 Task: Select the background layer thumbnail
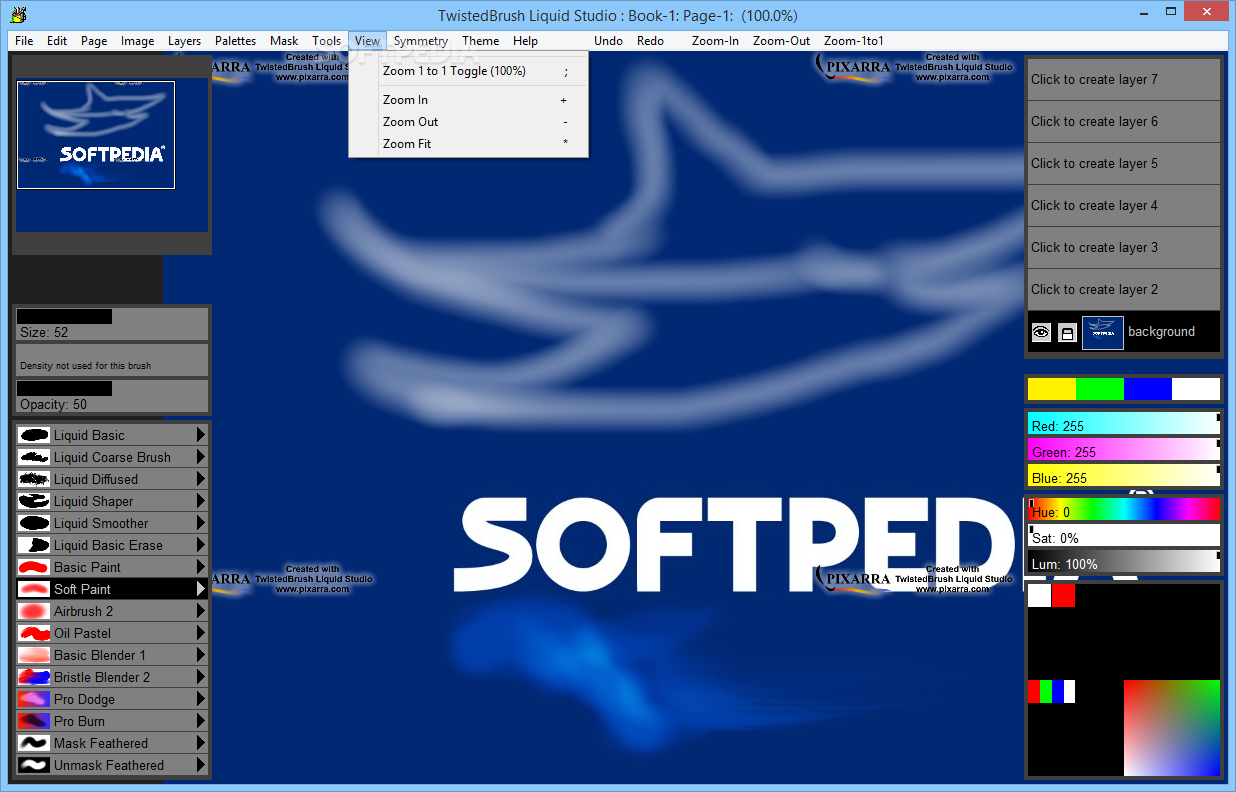pos(1103,333)
